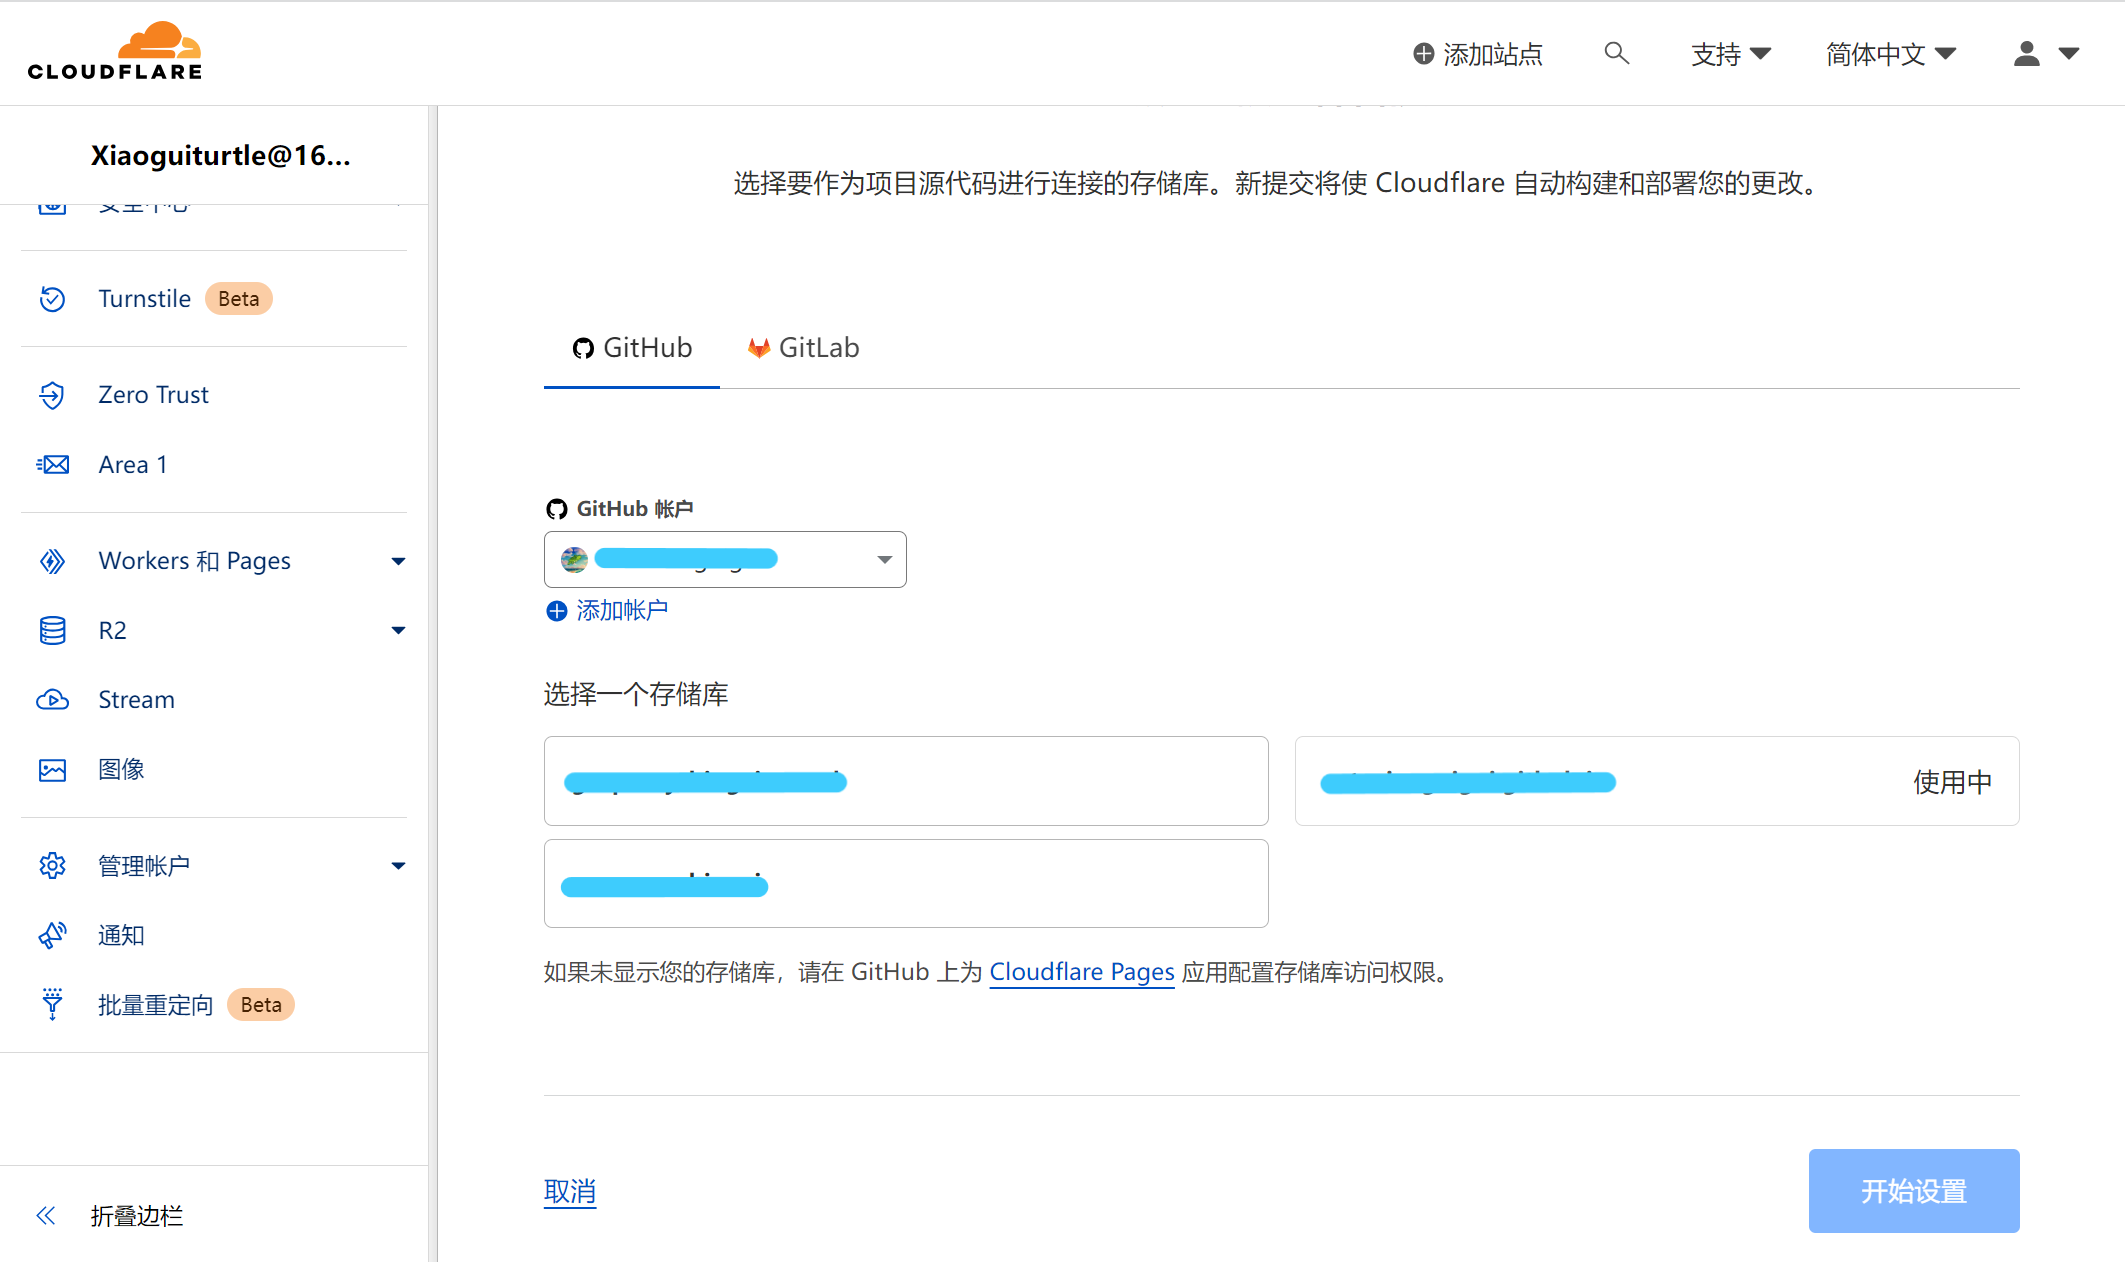Screen dimensions: 2125x1262
Task: Expand the R2 submenu arrow
Action: (398, 631)
